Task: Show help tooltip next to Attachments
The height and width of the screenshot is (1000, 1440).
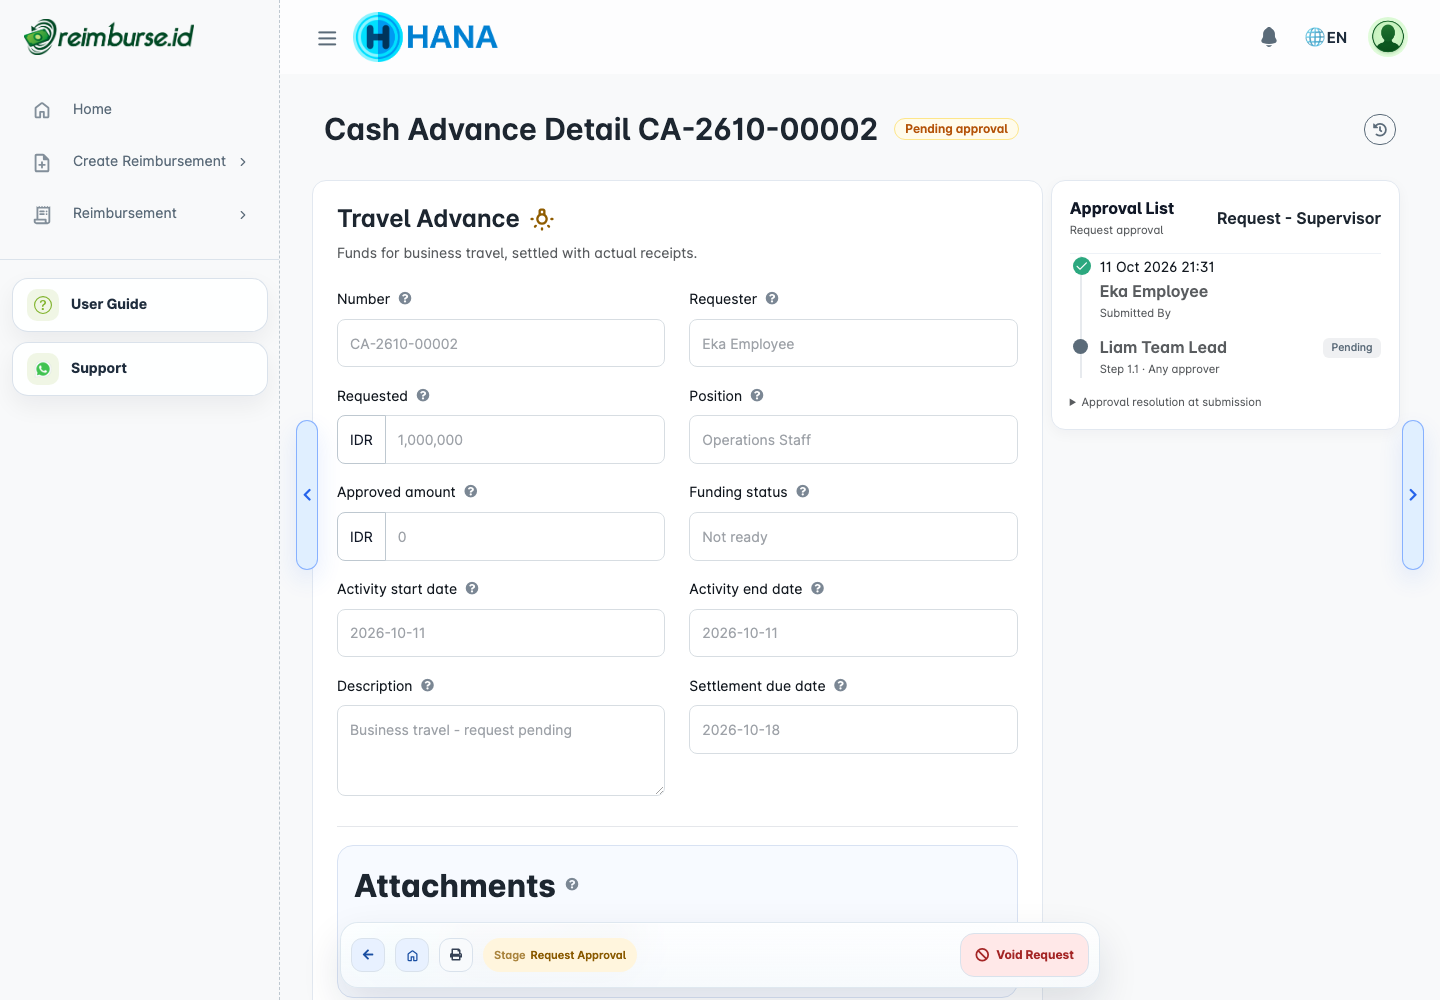Action: tap(572, 884)
